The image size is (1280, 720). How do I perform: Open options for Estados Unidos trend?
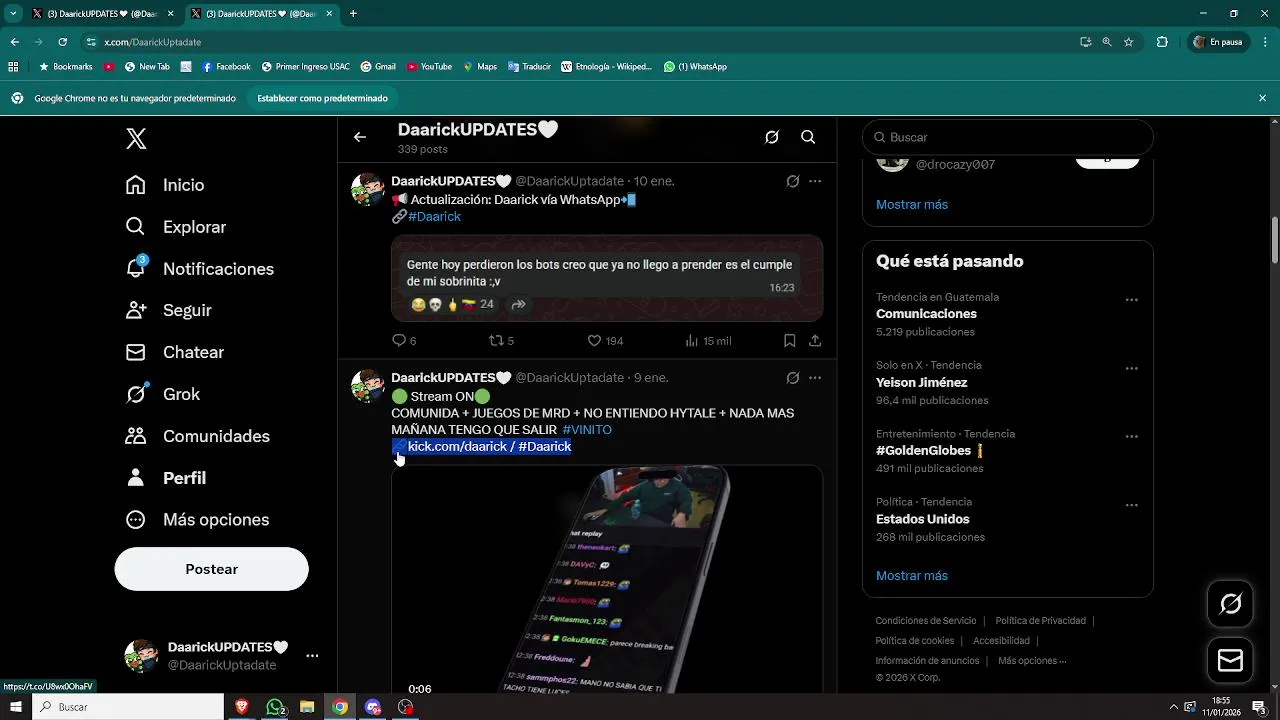pyautogui.click(x=1132, y=505)
